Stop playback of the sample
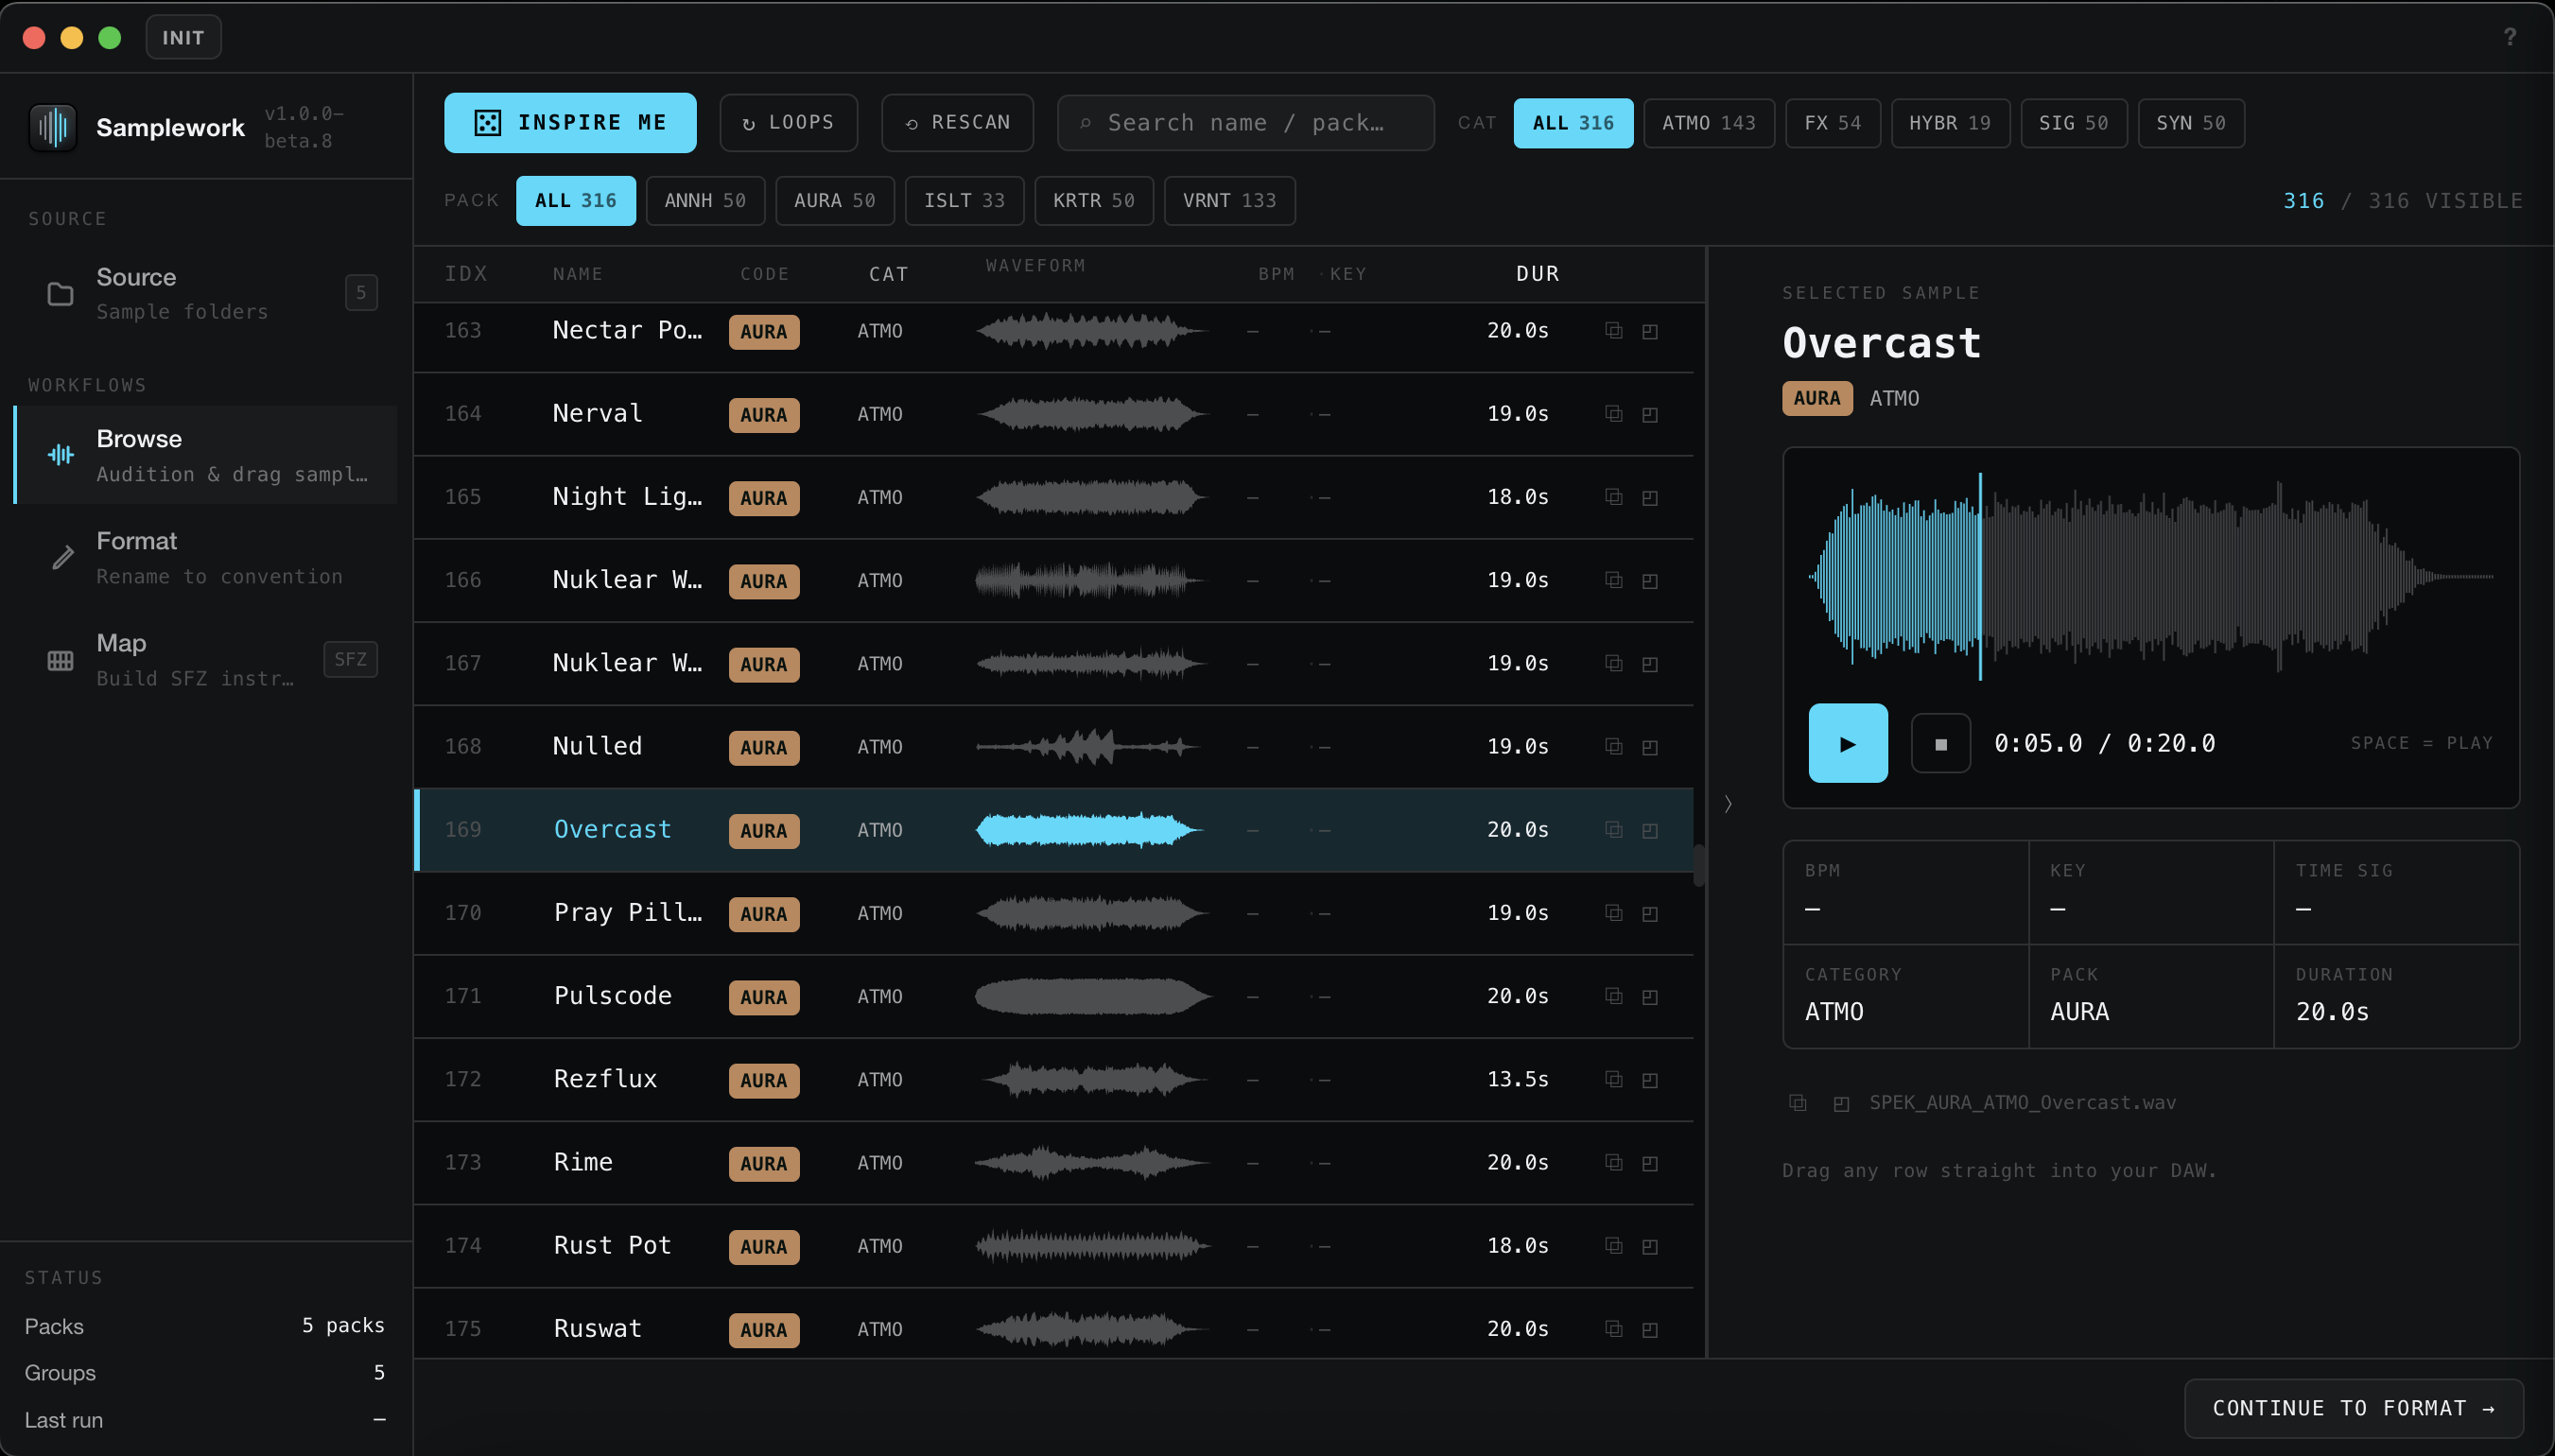Viewport: 2555px width, 1456px height. (x=1940, y=743)
